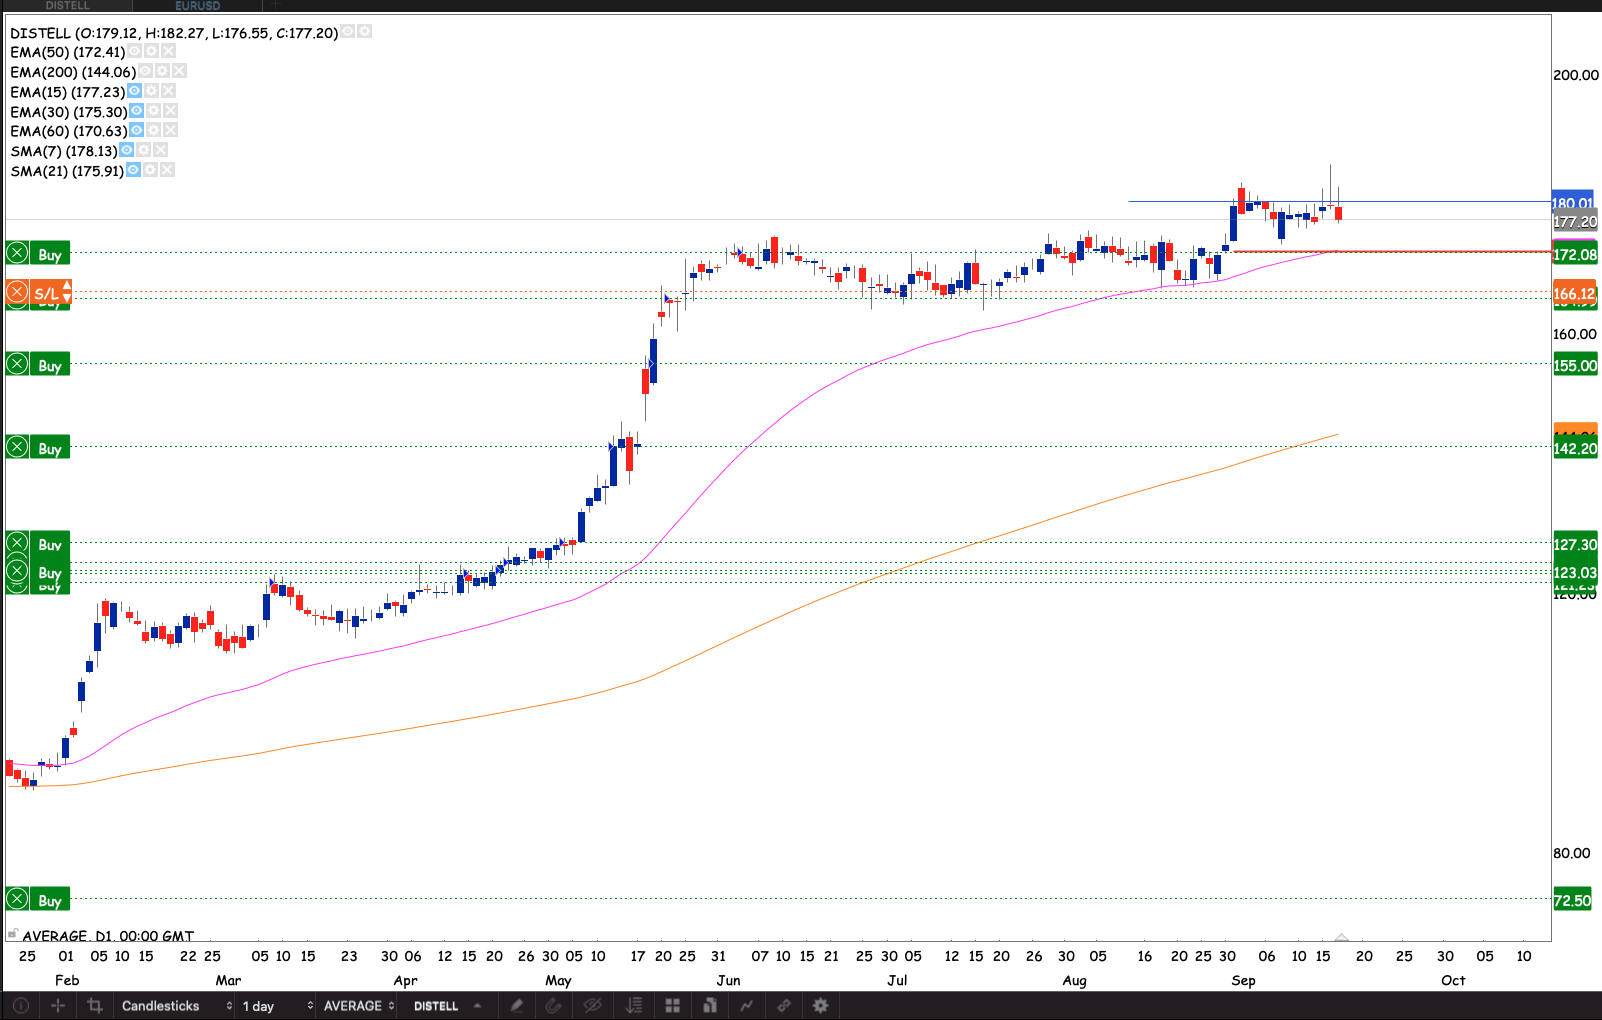1602x1020 pixels.
Task: Open chart settings gear in bottom toolbar
Action: 821,1006
